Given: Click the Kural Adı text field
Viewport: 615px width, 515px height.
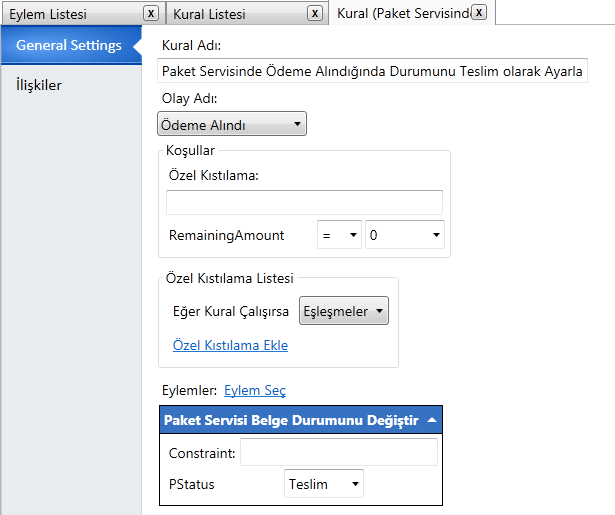Looking at the screenshot, I should pos(373,72).
